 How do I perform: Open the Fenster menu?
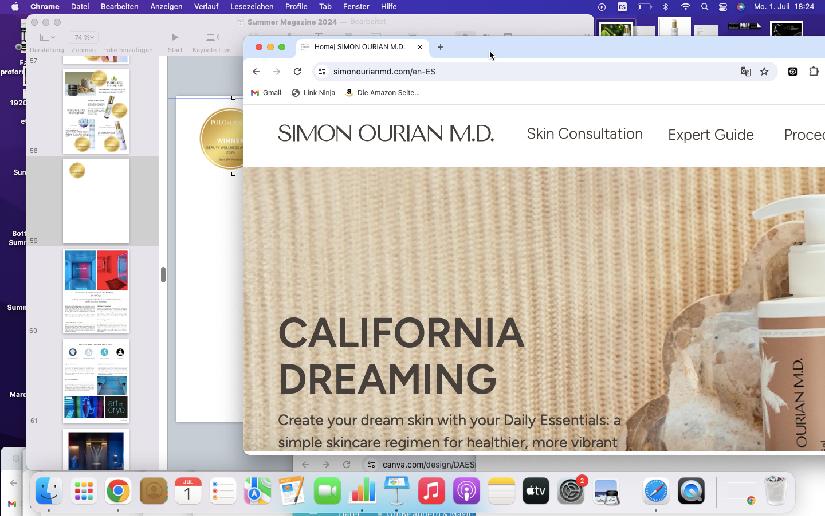click(x=356, y=6)
